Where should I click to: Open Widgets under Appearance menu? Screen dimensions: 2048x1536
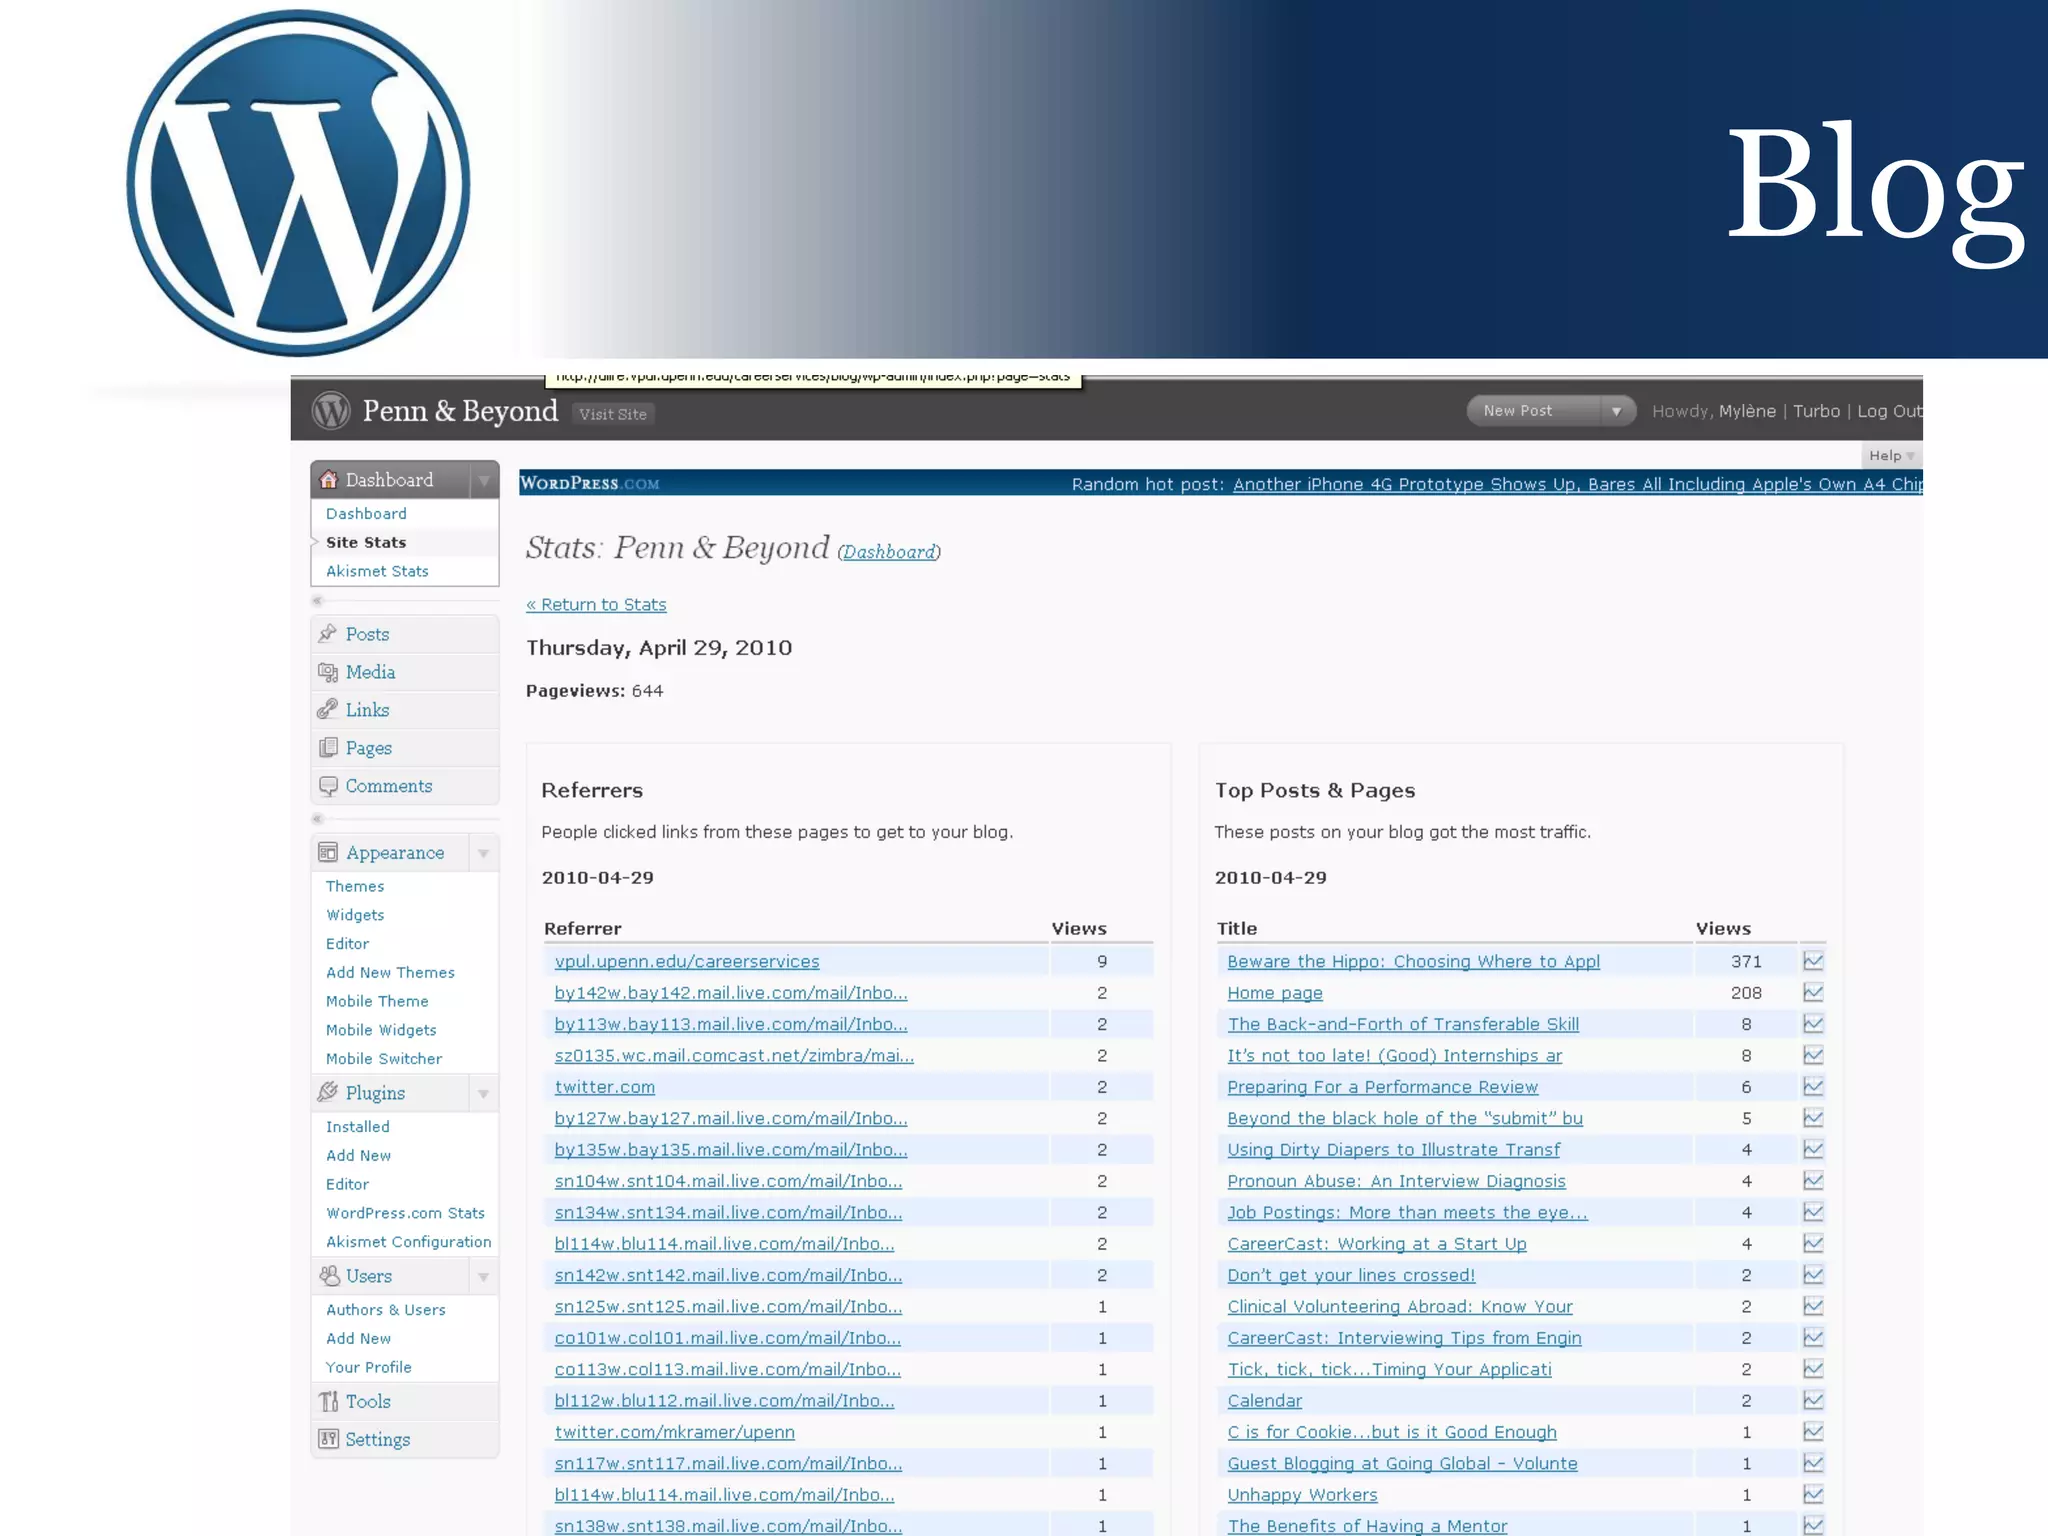point(355,915)
